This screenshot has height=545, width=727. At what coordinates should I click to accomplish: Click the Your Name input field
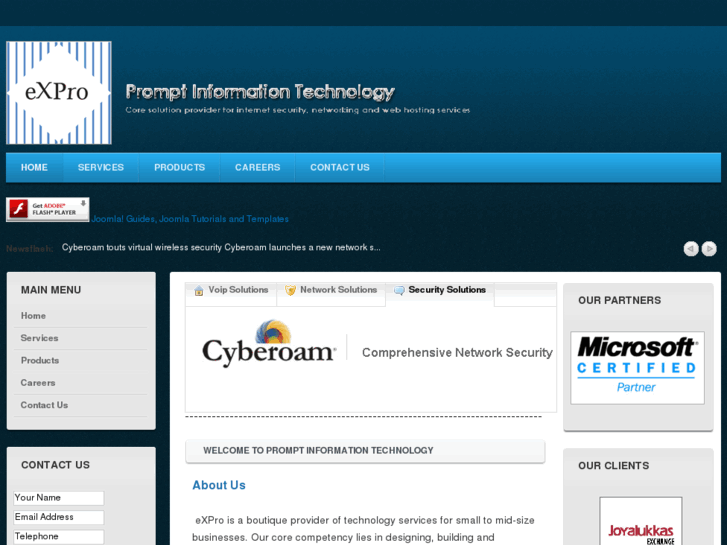[59, 498]
